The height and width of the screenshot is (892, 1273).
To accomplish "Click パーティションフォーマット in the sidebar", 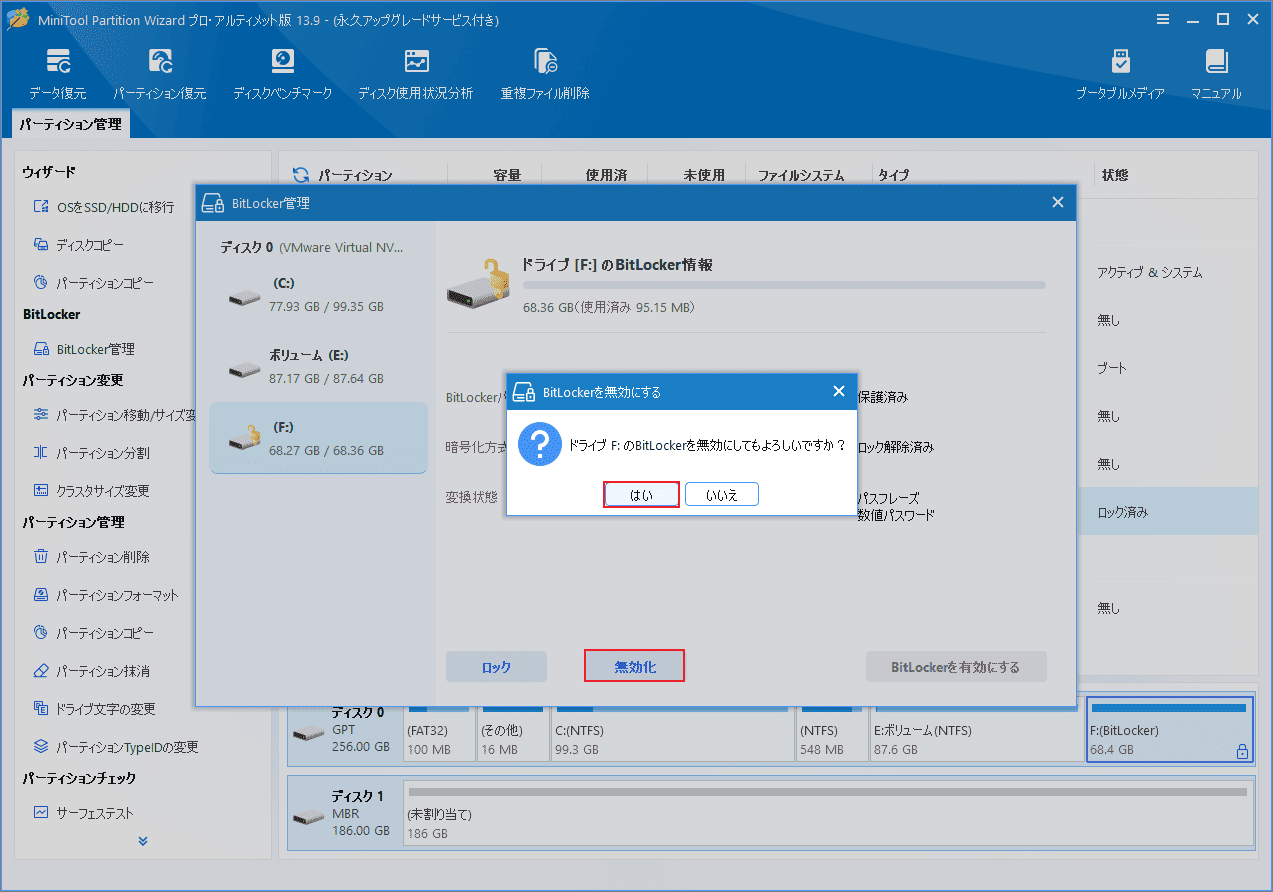I will [106, 595].
